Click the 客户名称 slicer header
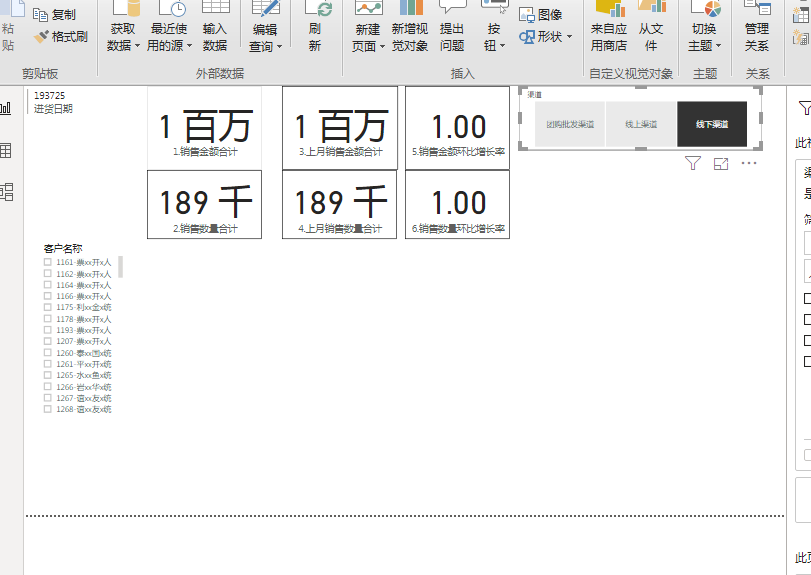This screenshot has width=811, height=575. point(63,248)
